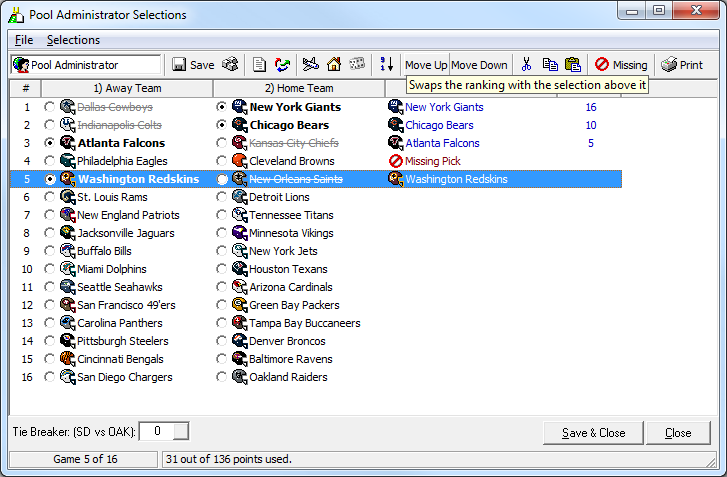Click the blank document page toolbar icon
Image resolution: width=727 pixels, height=477 pixels.
point(259,64)
